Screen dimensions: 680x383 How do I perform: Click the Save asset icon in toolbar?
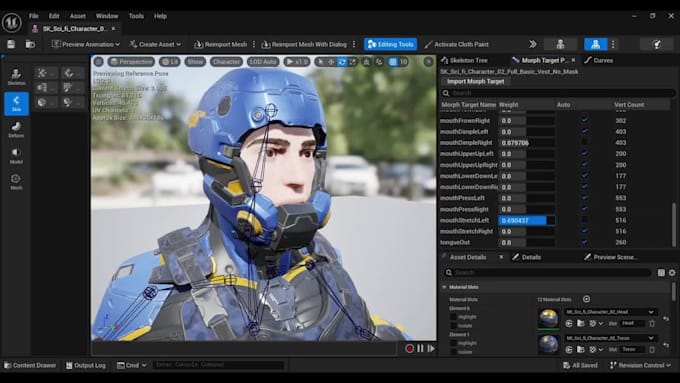pos(11,44)
